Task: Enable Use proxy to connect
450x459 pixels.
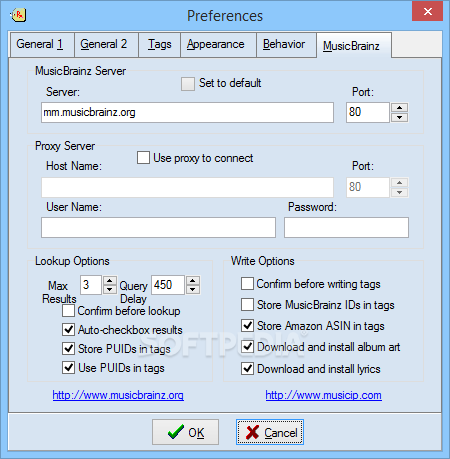Action: coord(143,158)
